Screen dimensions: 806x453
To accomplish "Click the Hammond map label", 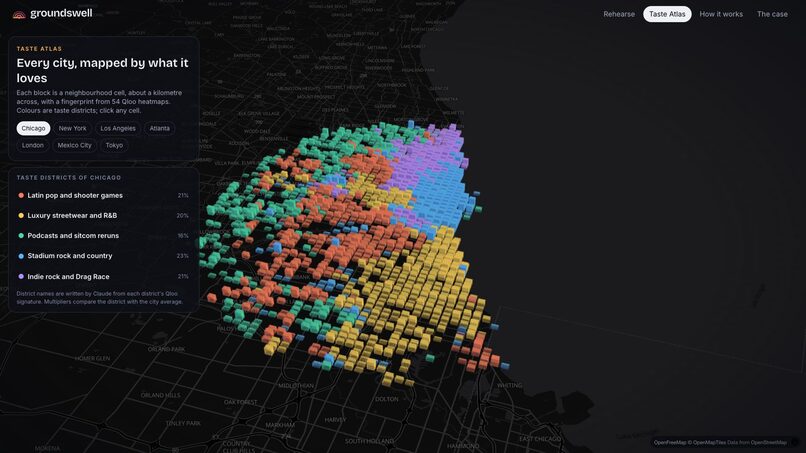I will coord(463,446).
